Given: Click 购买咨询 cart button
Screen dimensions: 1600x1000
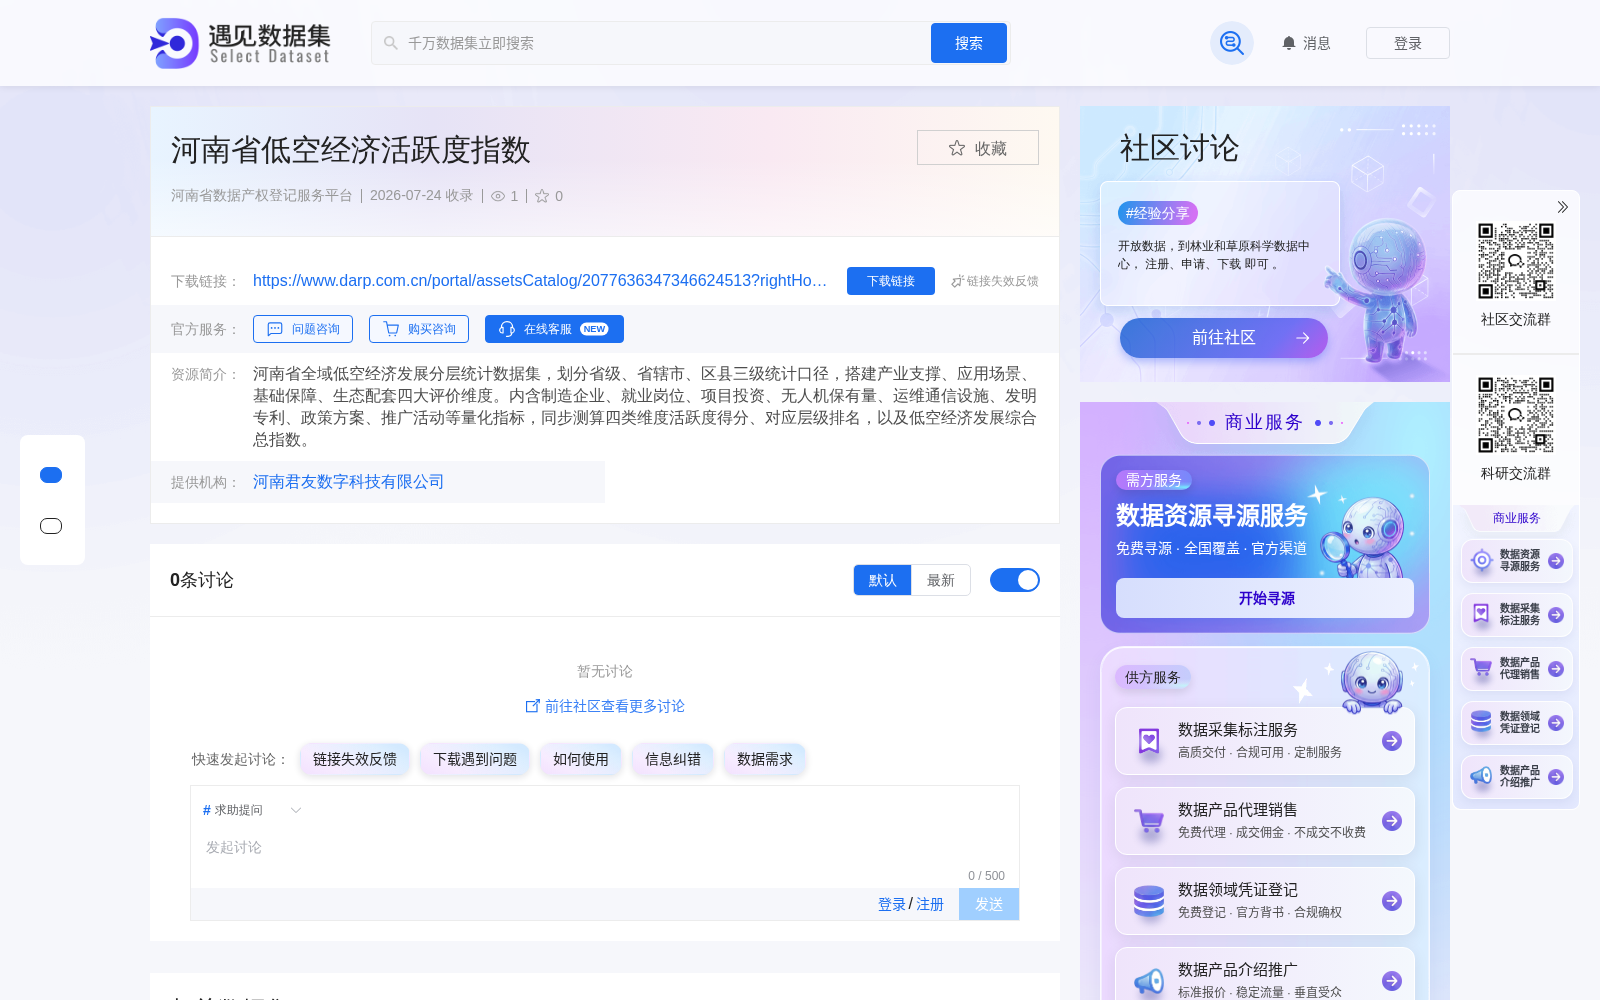Looking at the screenshot, I should (x=419, y=329).
